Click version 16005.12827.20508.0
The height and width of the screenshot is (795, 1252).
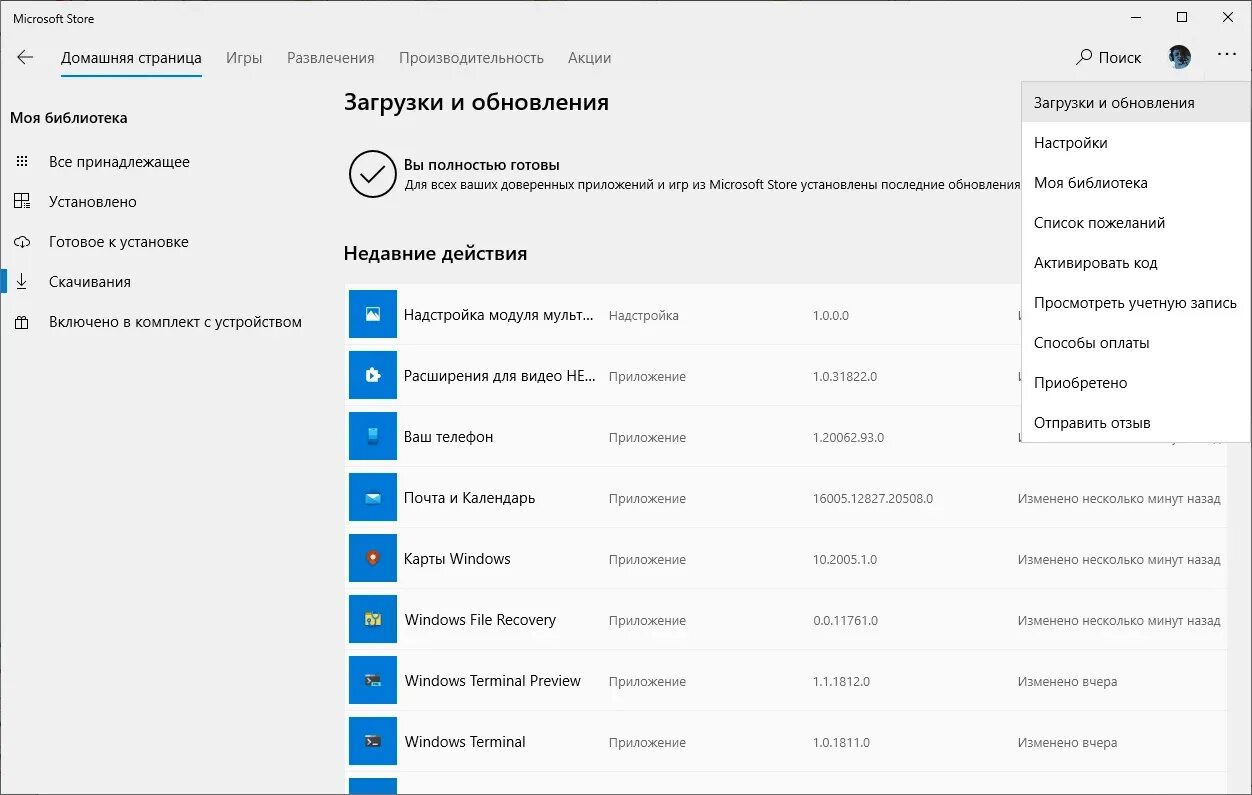click(x=873, y=499)
